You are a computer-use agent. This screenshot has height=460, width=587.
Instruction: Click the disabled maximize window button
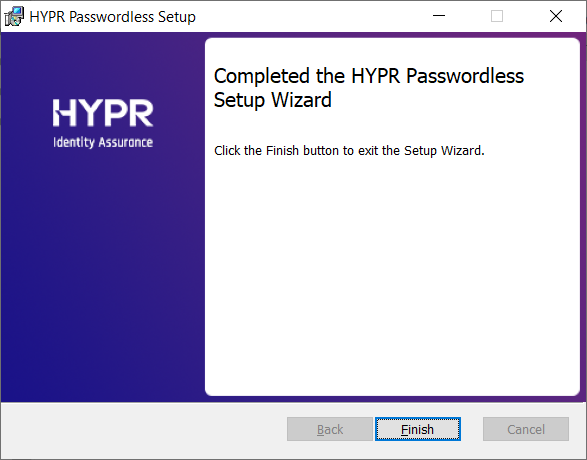497,16
